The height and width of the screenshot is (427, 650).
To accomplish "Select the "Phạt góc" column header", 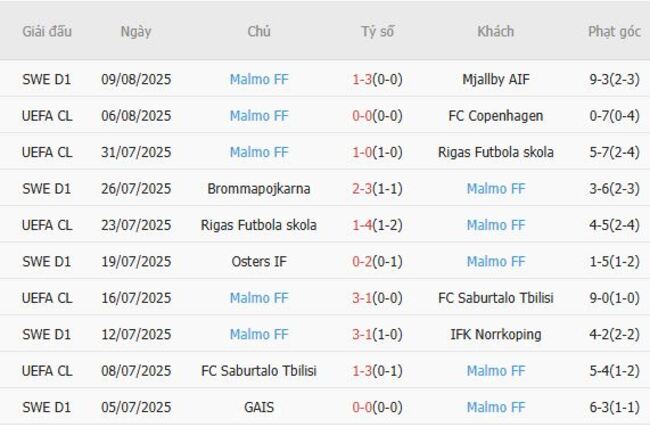I will 614,32.
